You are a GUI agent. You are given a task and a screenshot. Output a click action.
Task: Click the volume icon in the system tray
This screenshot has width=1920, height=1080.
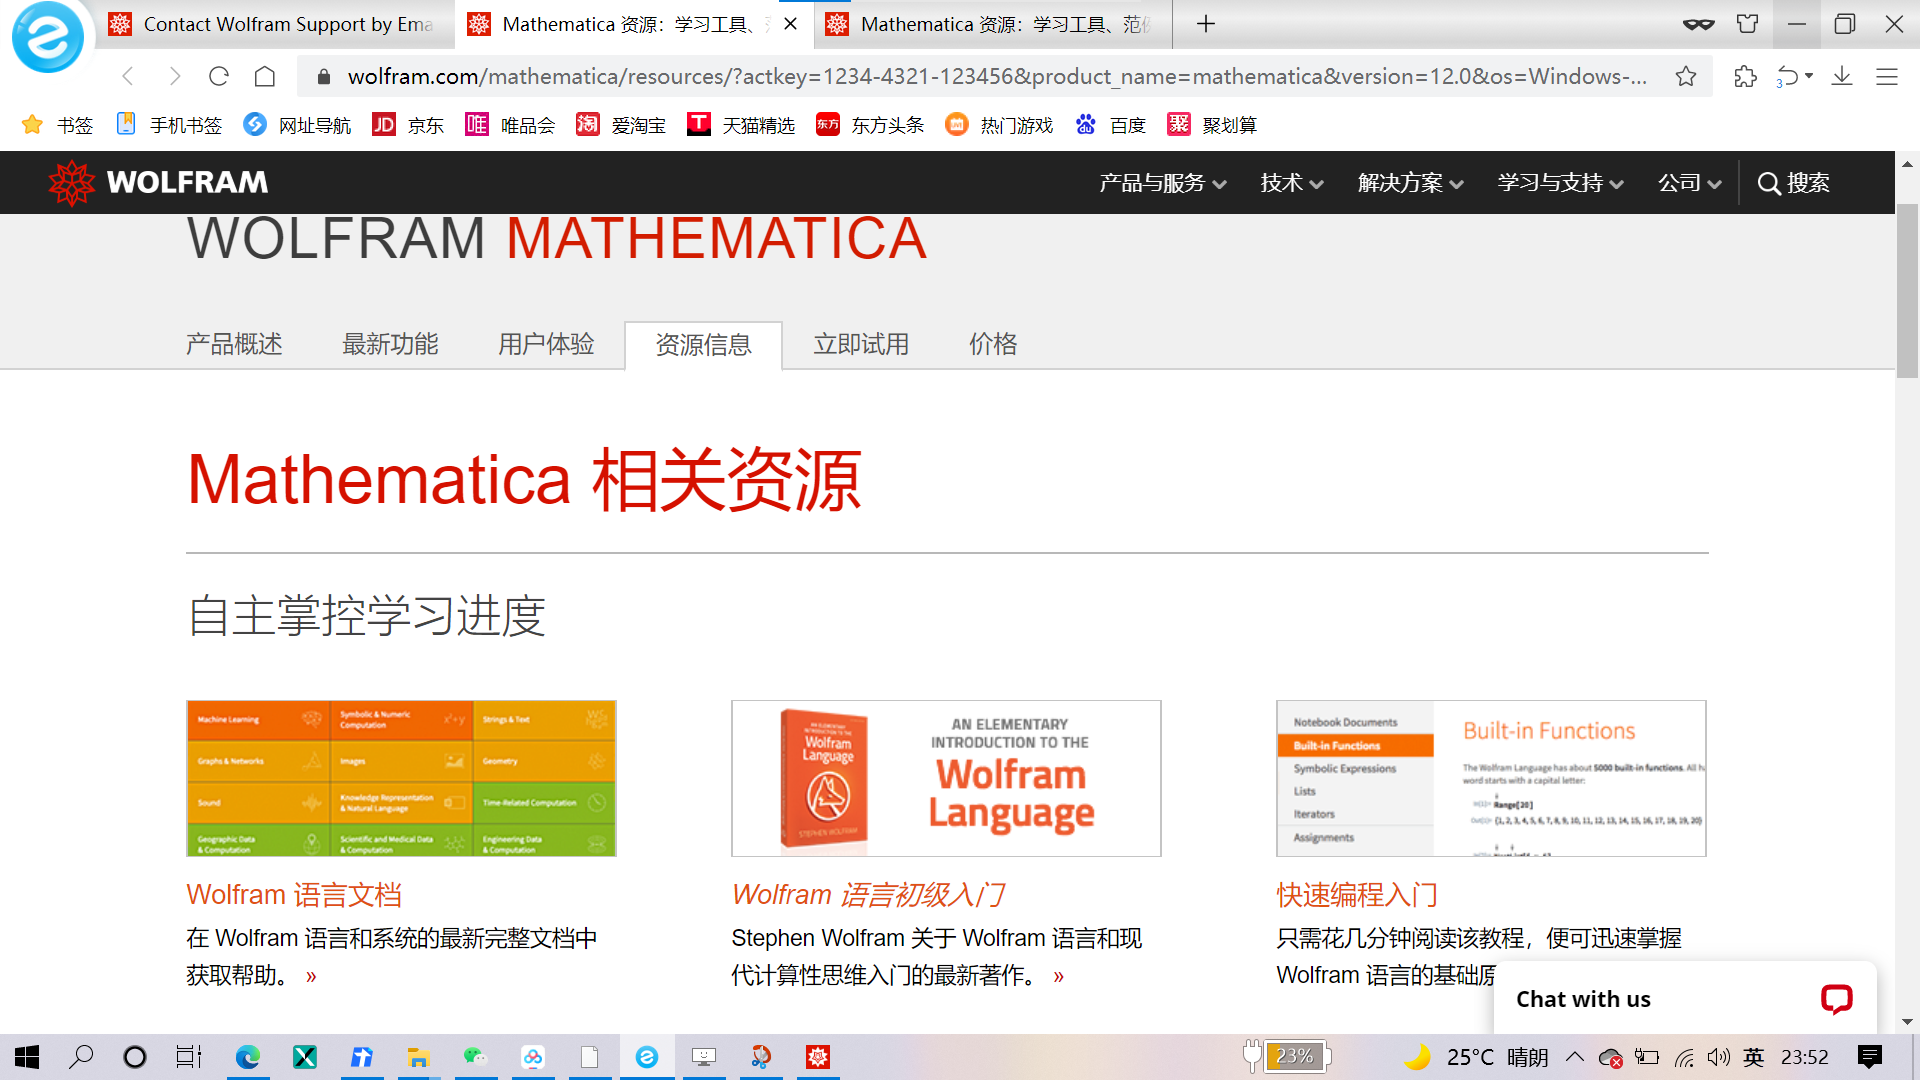coord(1719,1057)
